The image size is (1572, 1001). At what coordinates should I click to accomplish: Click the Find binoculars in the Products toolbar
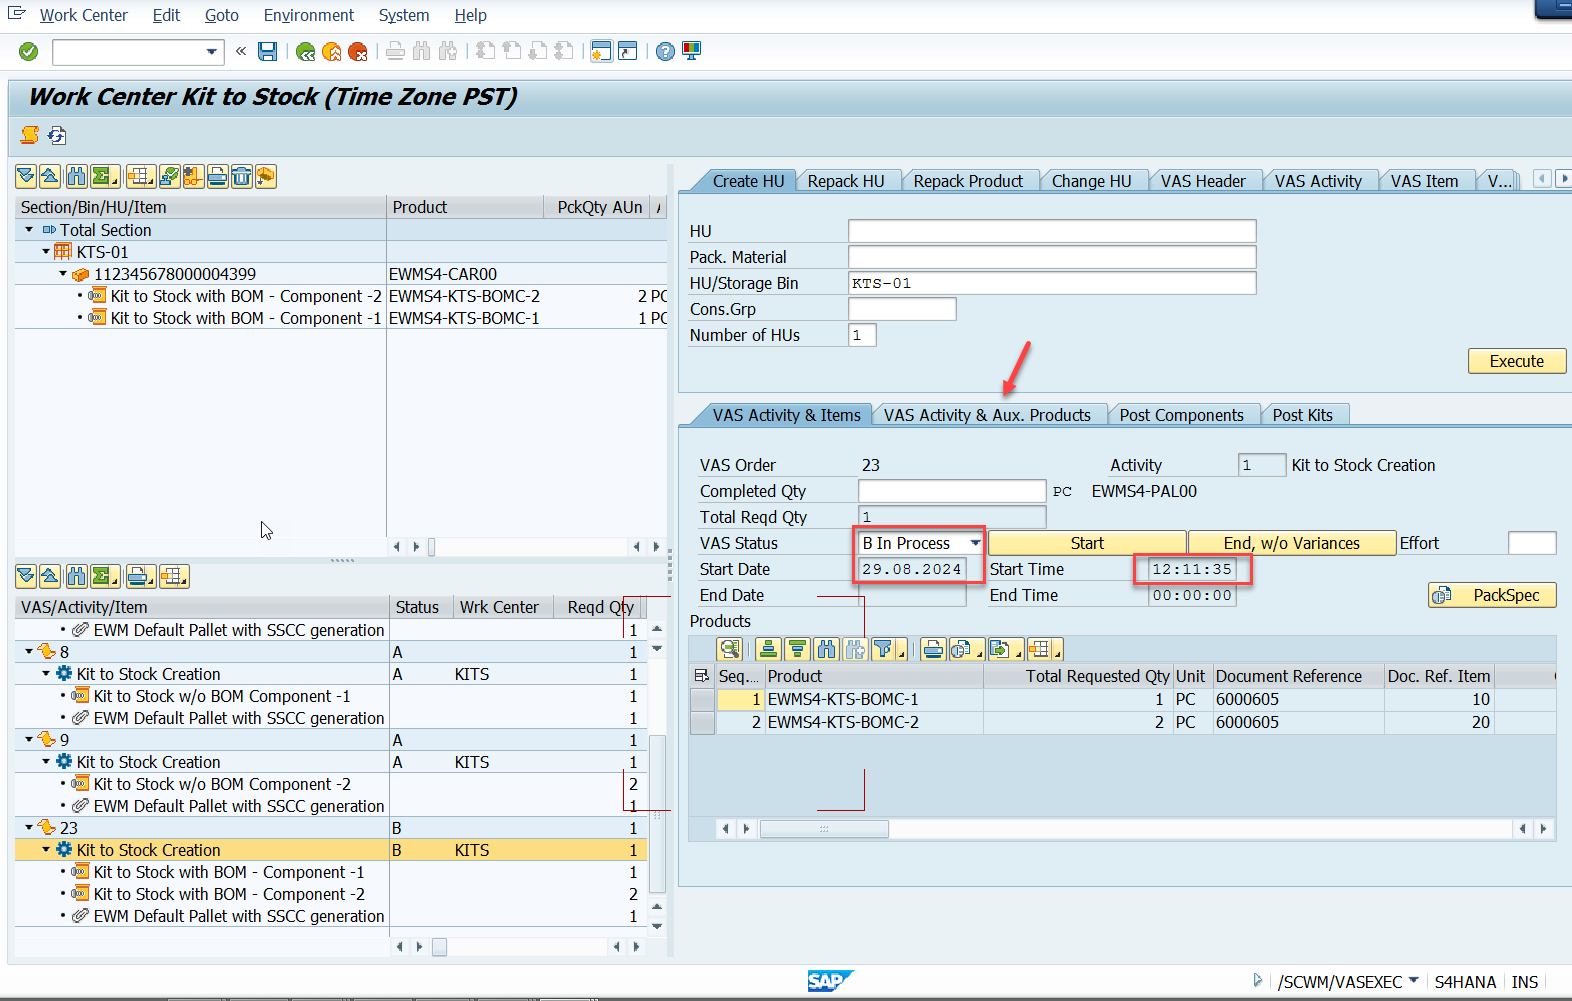pyautogui.click(x=826, y=649)
